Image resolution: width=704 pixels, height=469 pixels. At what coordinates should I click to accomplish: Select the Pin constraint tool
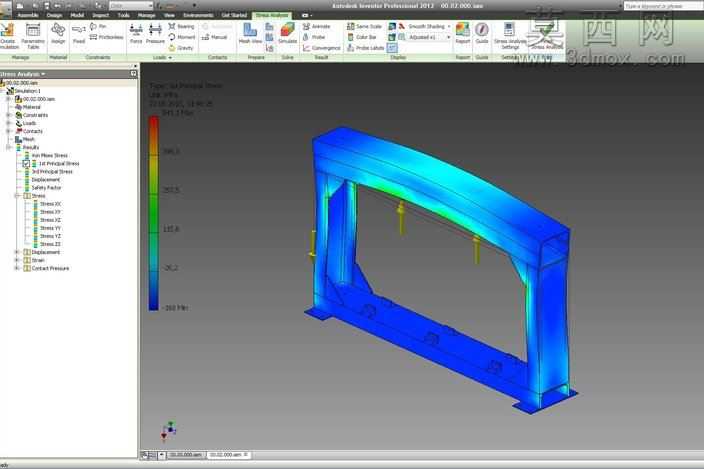(98, 26)
